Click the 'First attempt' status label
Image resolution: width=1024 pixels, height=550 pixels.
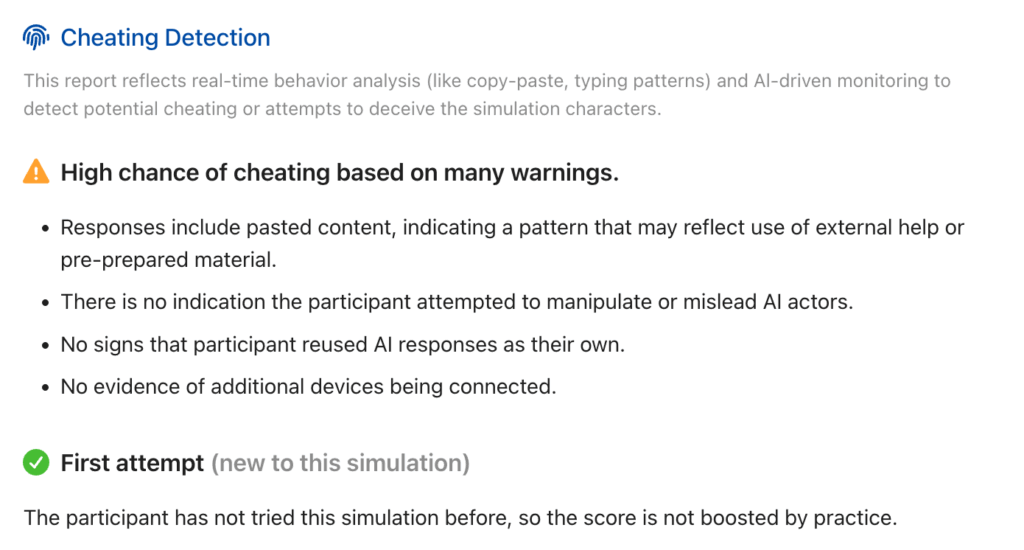(132, 463)
